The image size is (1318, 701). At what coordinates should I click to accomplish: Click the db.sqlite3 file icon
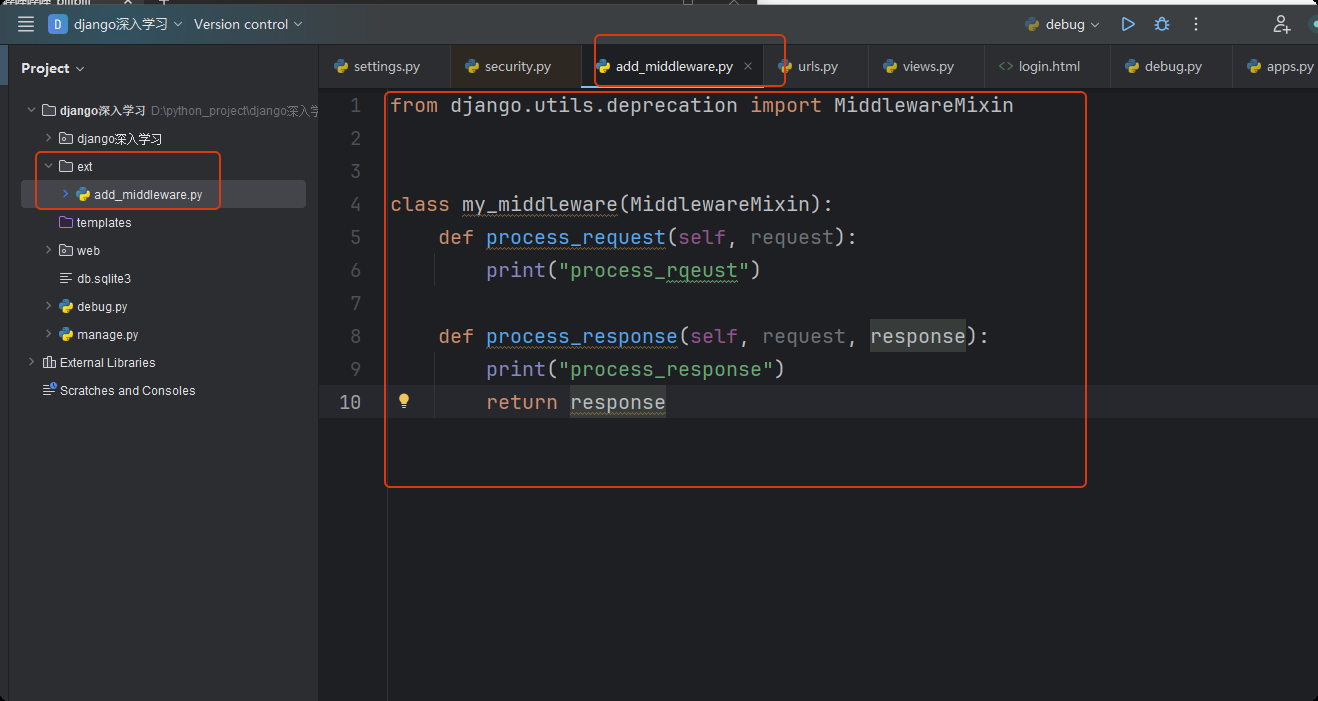[66, 278]
